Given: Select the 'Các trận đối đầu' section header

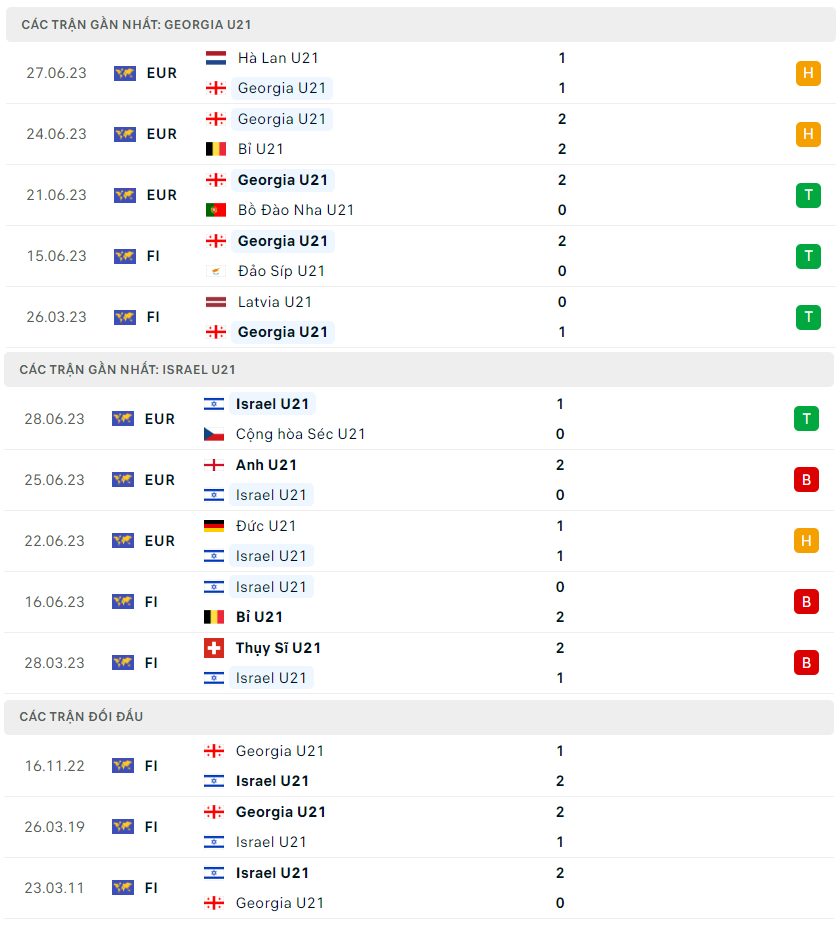Looking at the screenshot, I should tap(81, 717).
